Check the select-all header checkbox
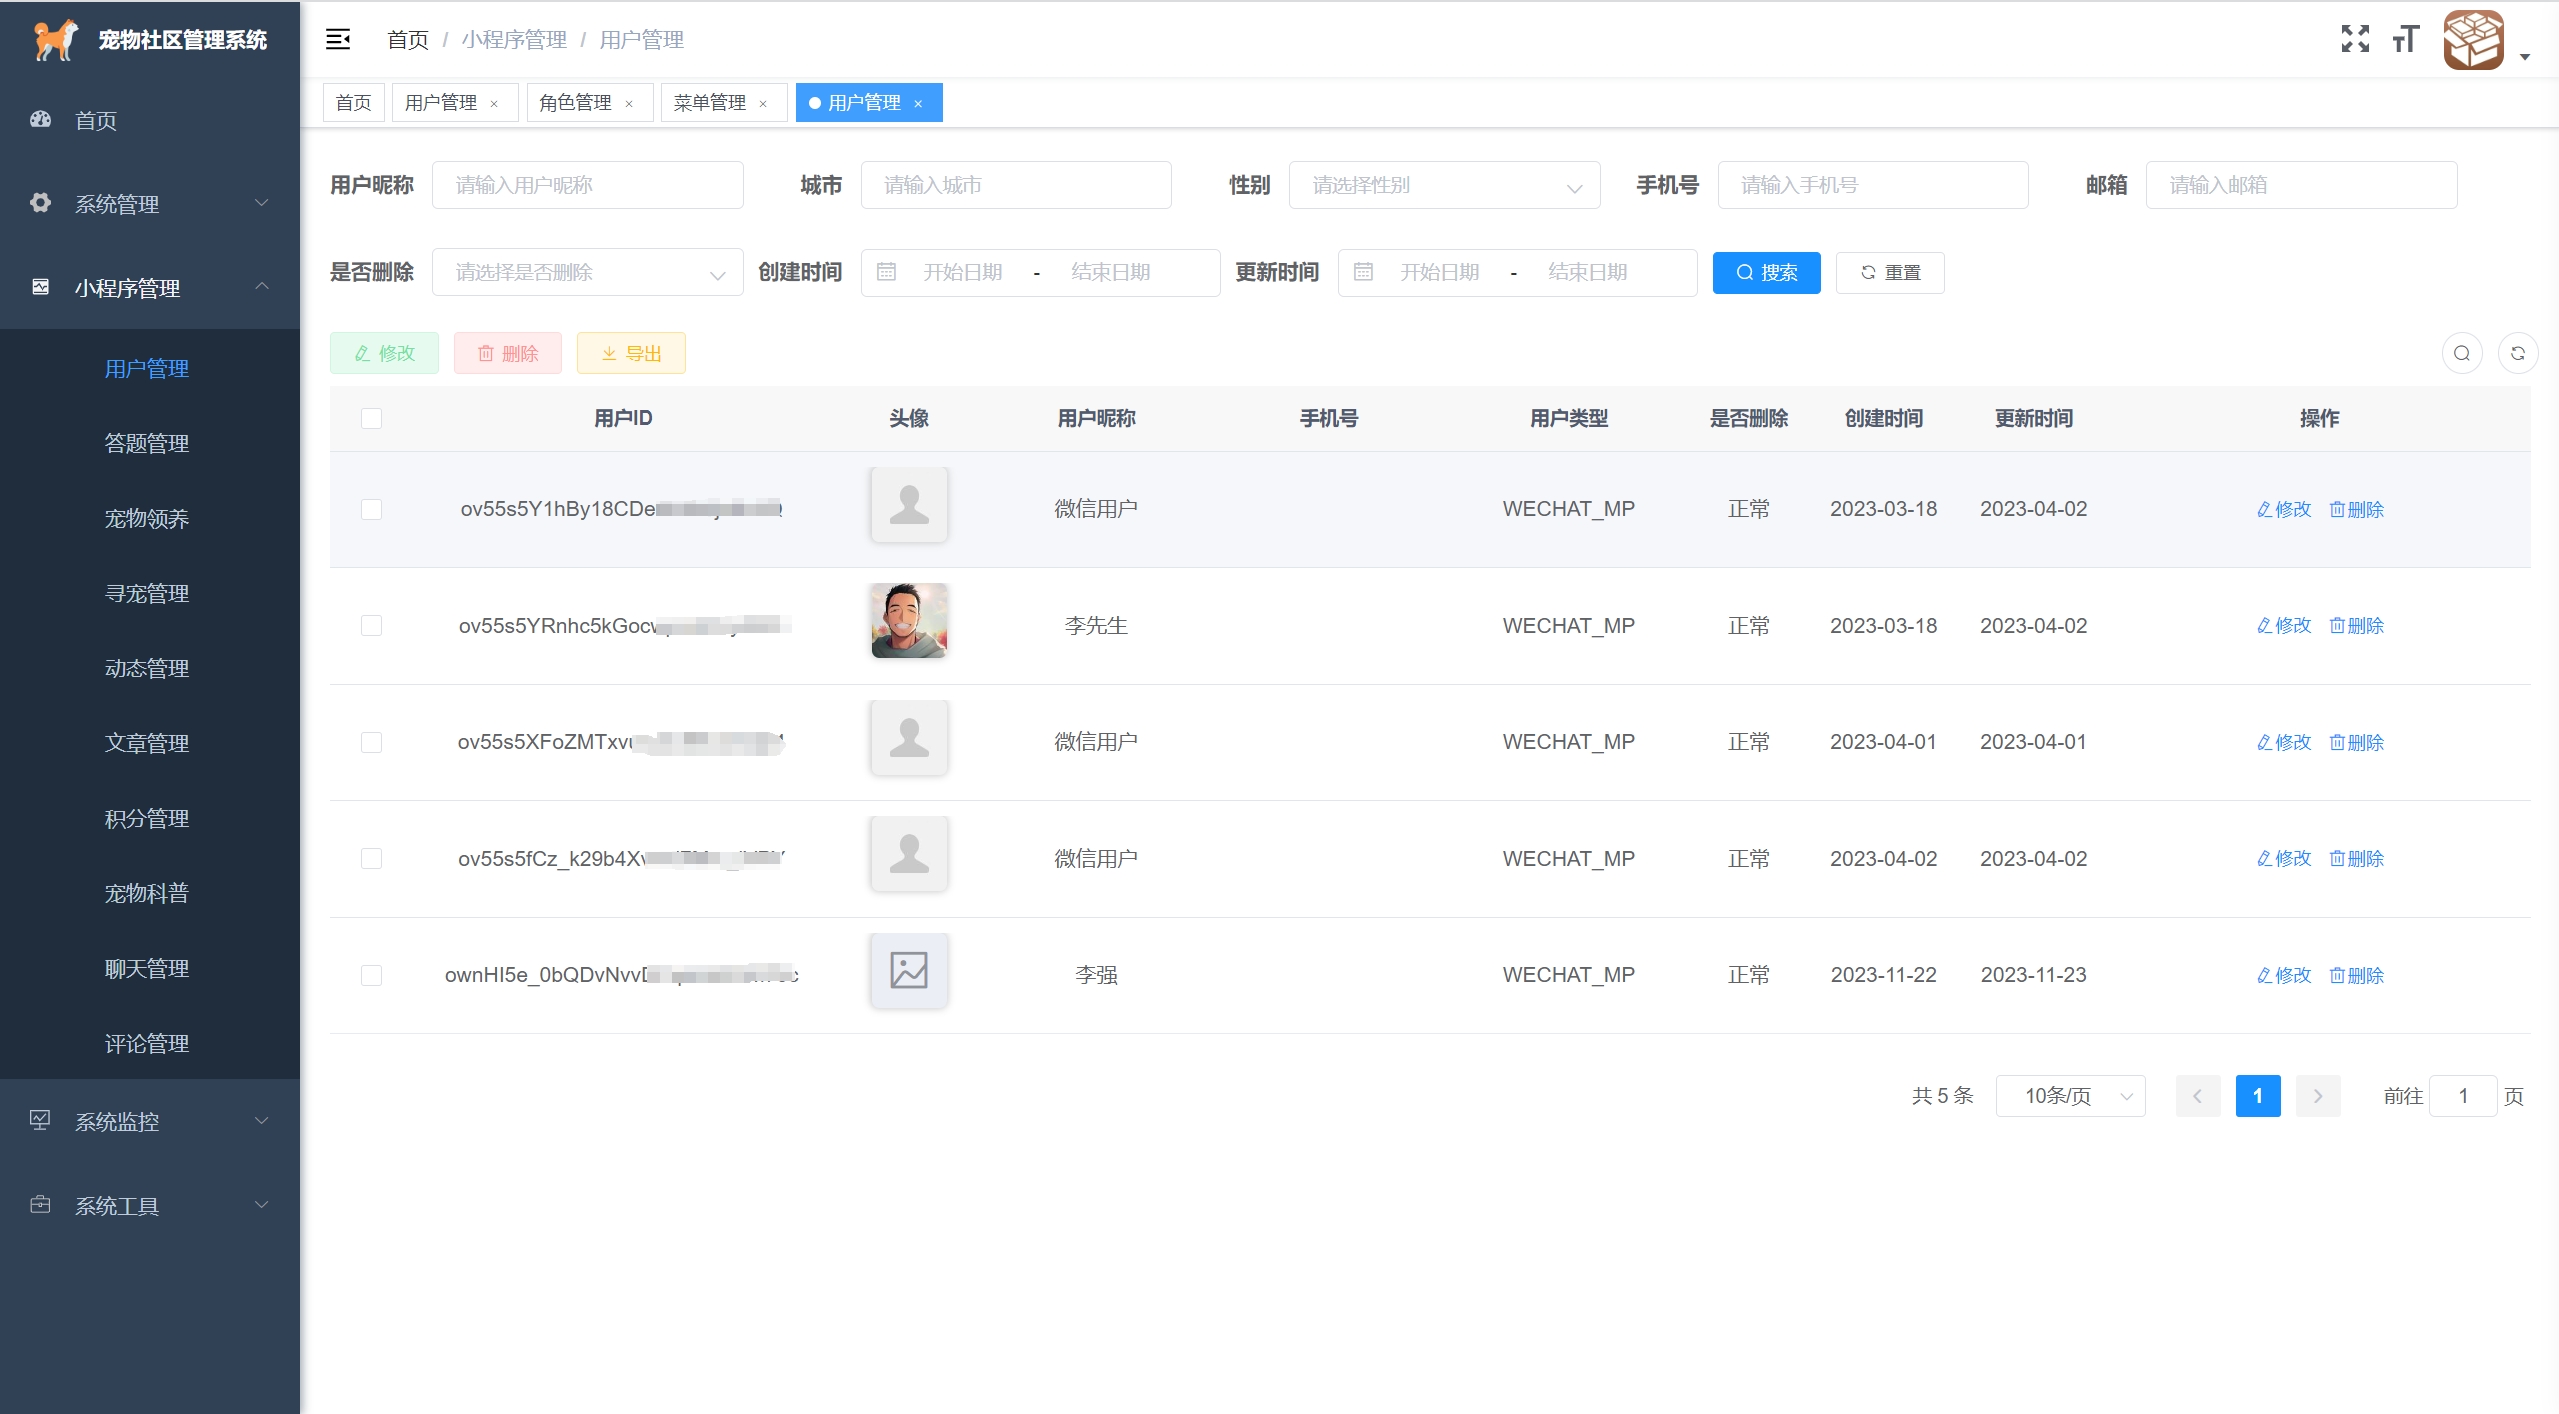This screenshot has height=1414, width=2559. tap(371, 418)
